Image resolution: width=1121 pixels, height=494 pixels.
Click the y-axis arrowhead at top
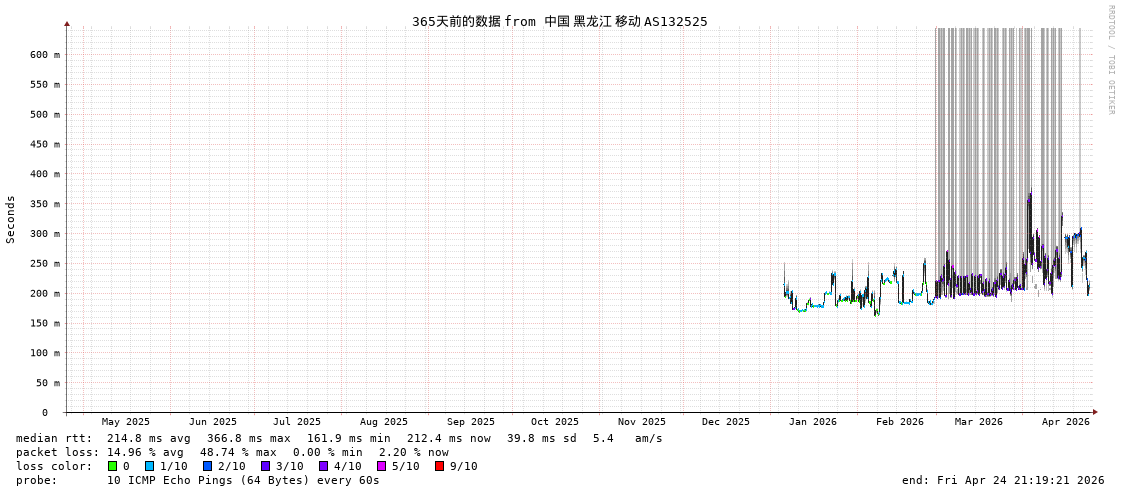(67, 23)
